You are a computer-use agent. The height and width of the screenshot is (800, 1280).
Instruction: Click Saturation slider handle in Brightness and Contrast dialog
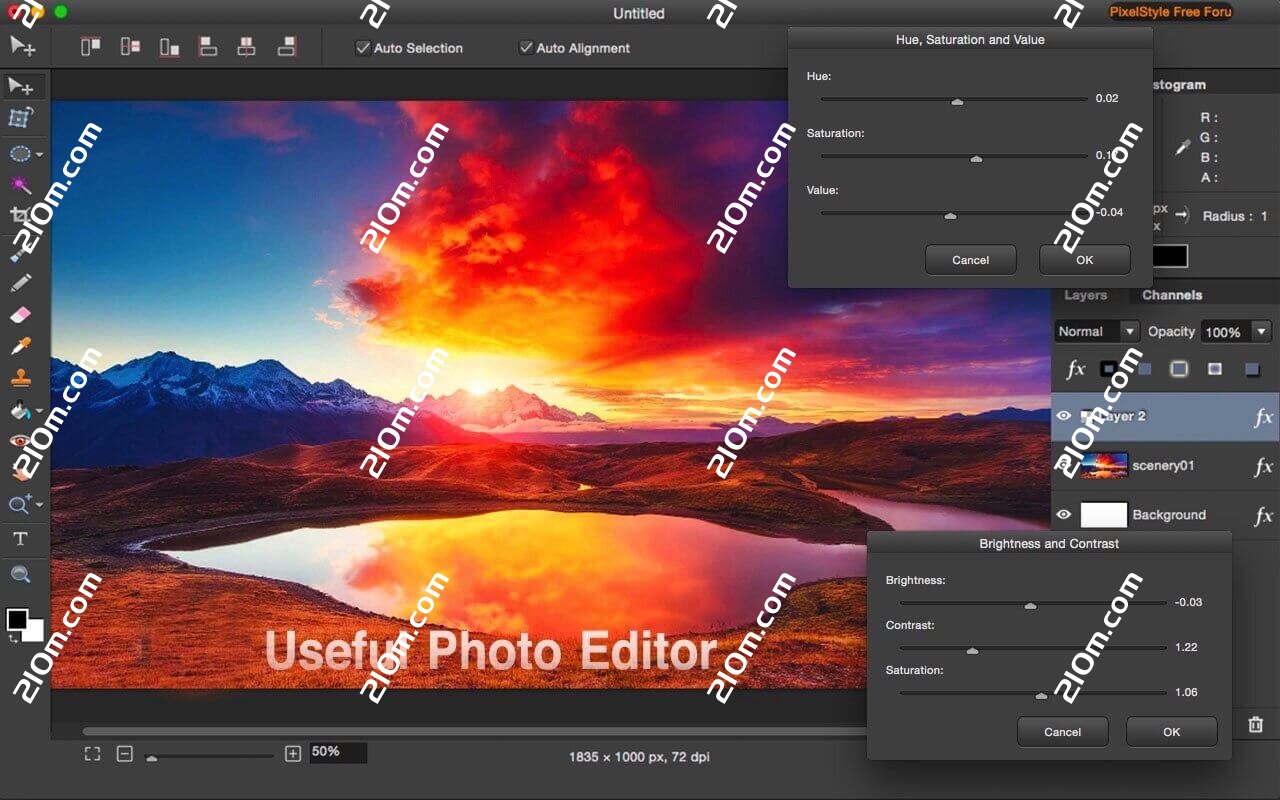point(1041,695)
